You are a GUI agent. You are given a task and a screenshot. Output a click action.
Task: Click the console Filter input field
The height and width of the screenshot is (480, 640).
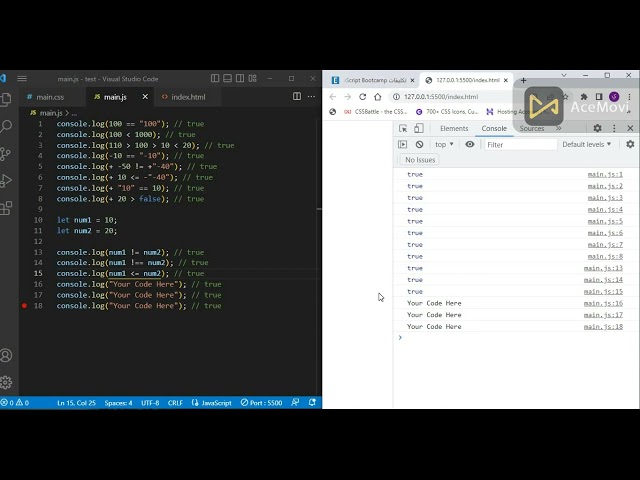520,144
